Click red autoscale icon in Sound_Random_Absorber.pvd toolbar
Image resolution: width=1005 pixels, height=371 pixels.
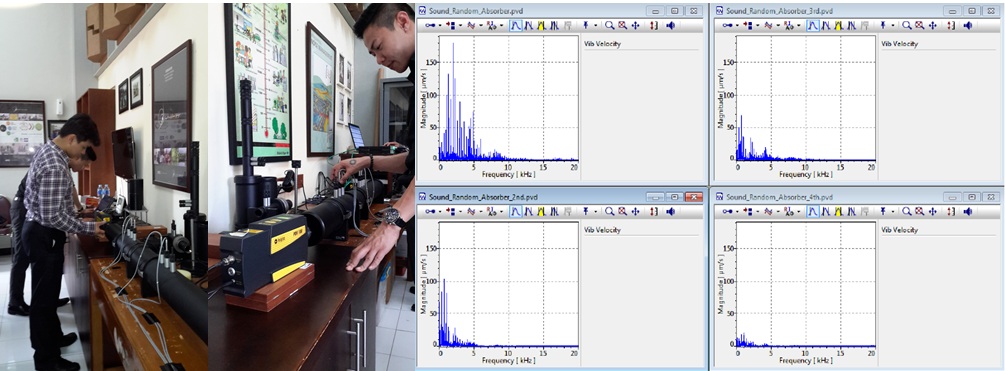[x=654, y=26]
